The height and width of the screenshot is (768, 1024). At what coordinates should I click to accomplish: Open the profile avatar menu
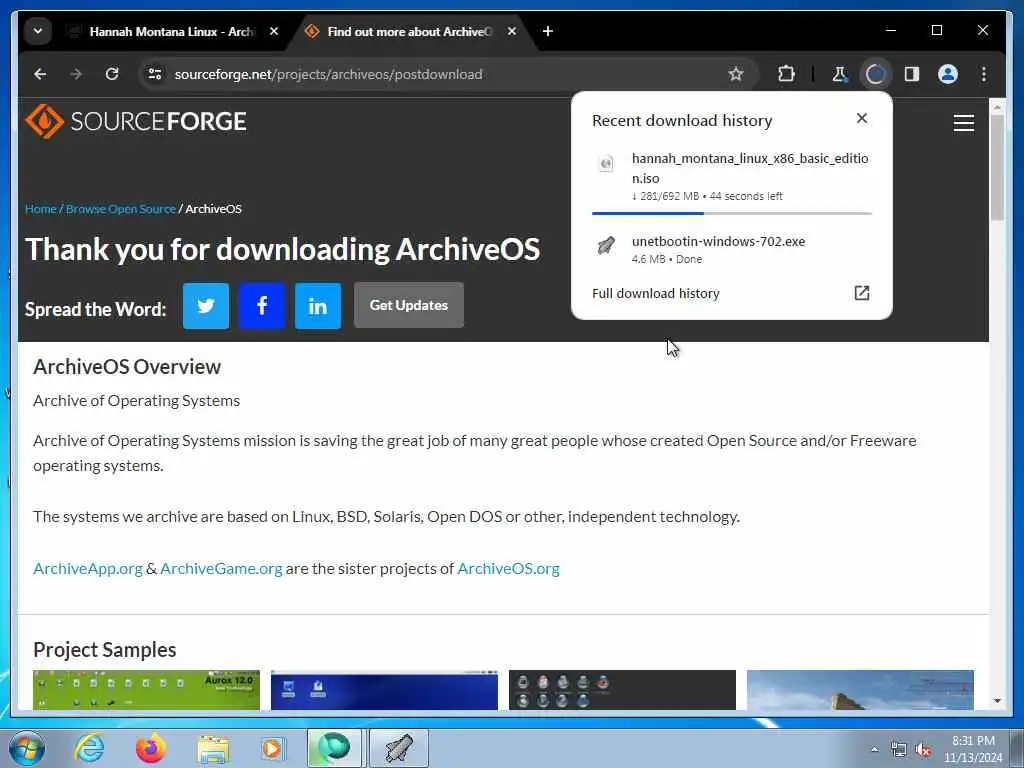(x=948, y=74)
